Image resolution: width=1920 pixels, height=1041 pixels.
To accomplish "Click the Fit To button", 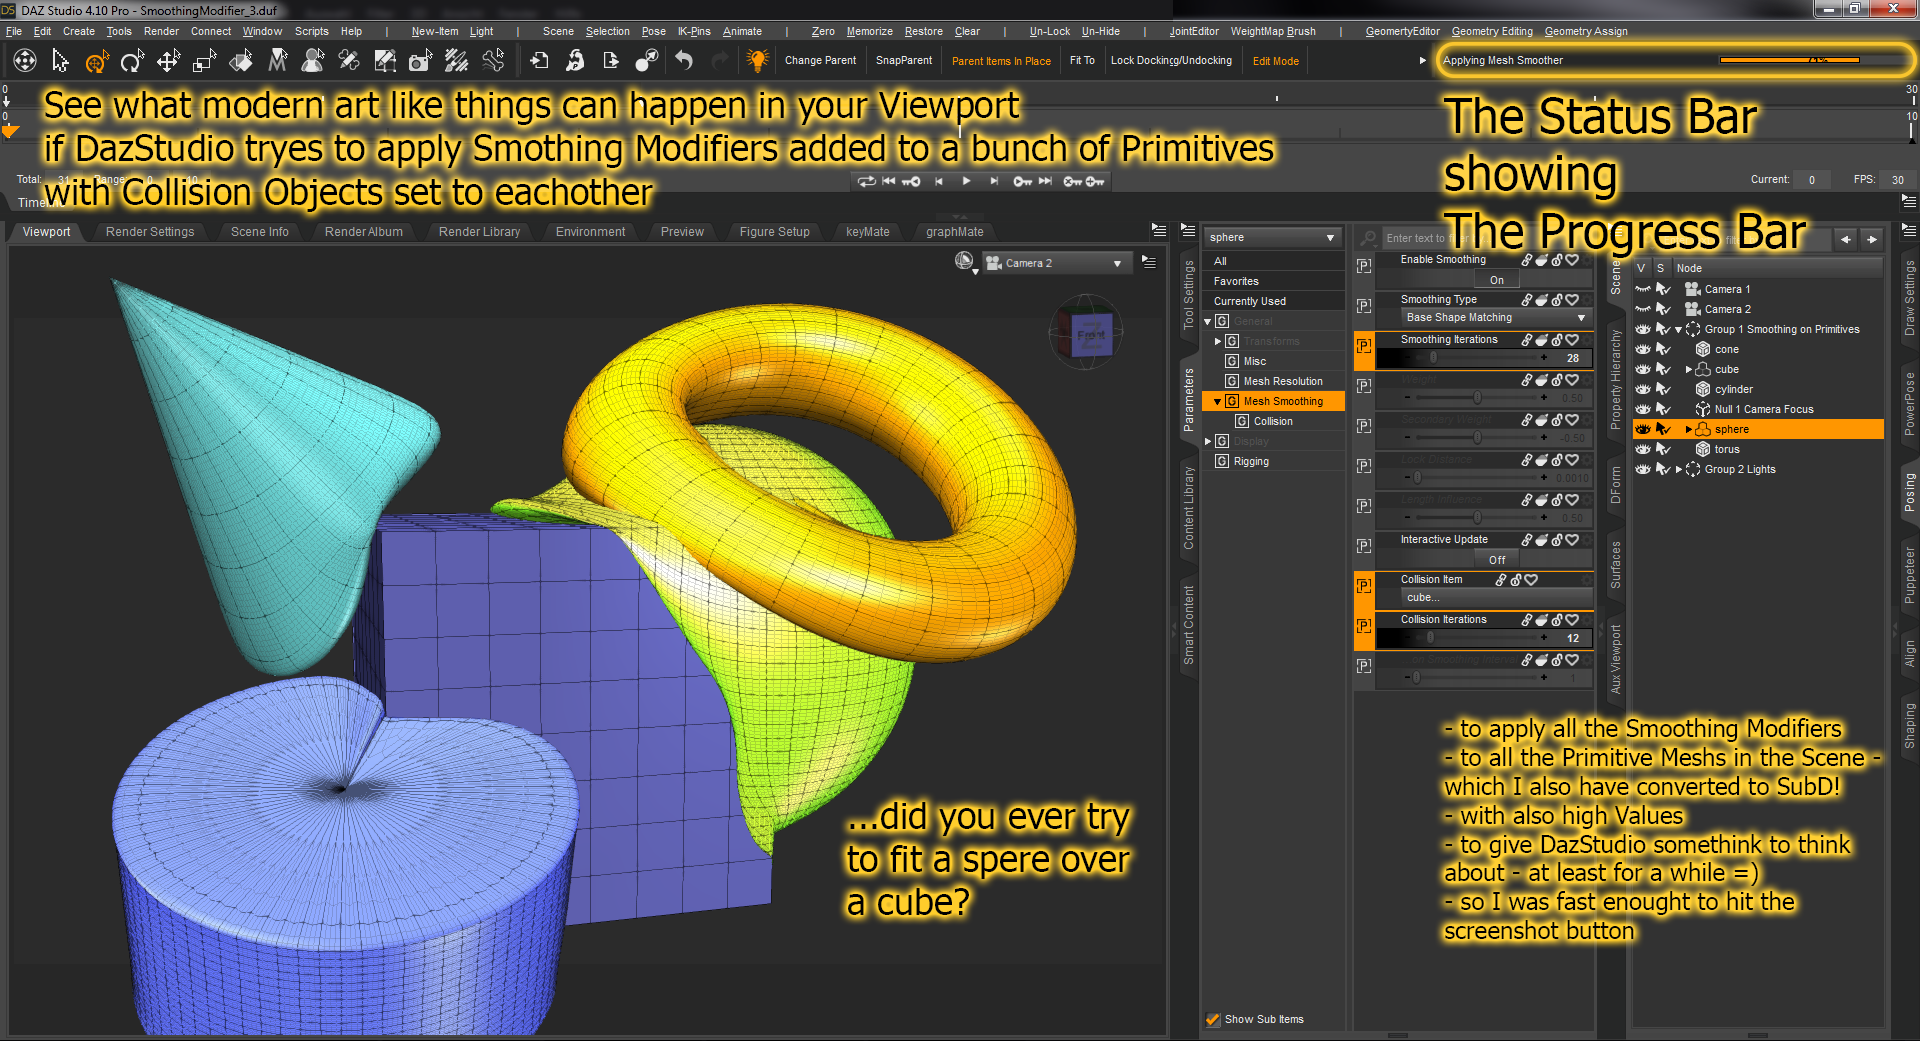I will click(1082, 61).
